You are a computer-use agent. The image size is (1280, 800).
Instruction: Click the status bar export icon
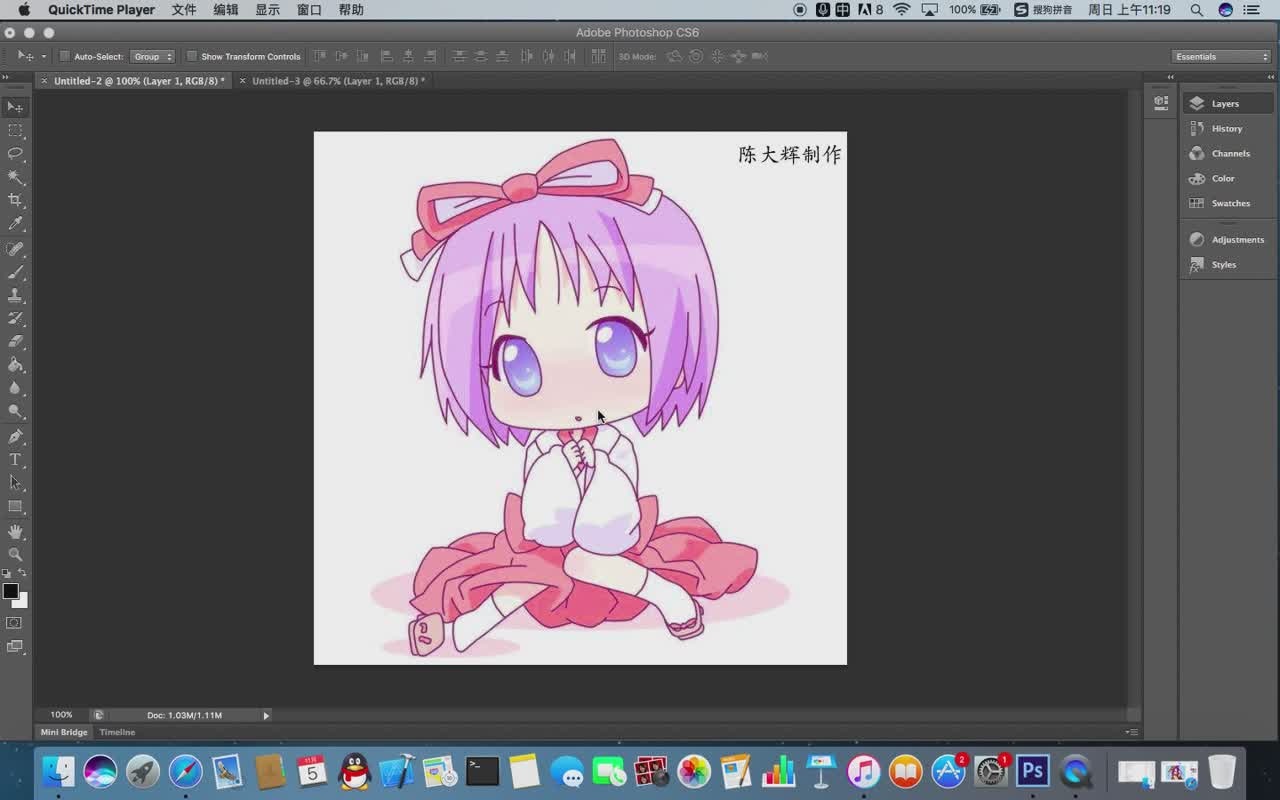click(x=98, y=715)
